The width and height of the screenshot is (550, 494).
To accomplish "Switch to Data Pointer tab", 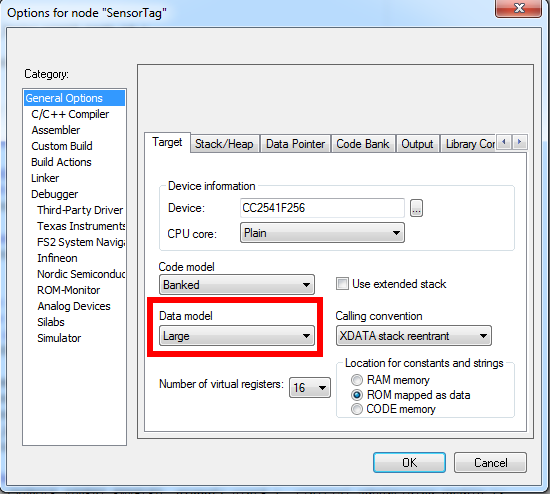I will pyautogui.click(x=295, y=144).
